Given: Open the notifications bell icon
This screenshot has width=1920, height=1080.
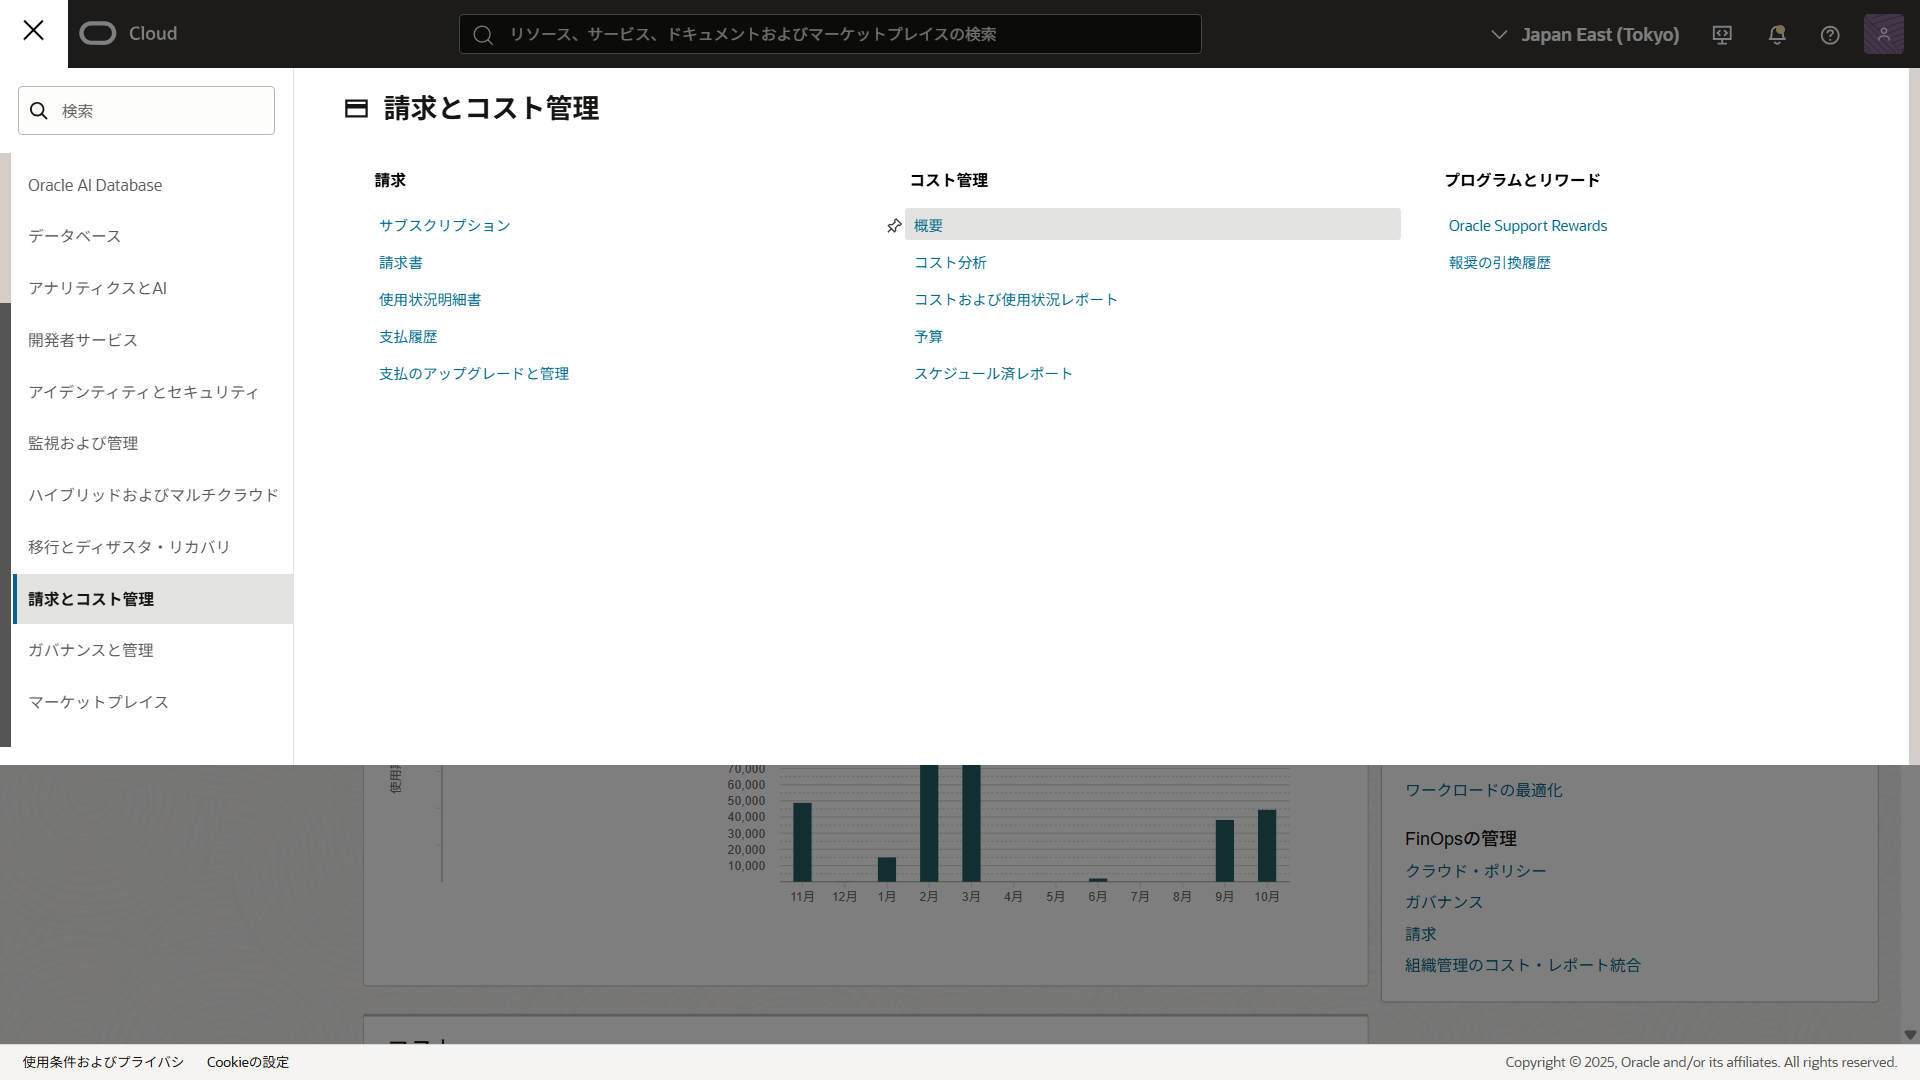Looking at the screenshot, I should [x=1777, y=35].
